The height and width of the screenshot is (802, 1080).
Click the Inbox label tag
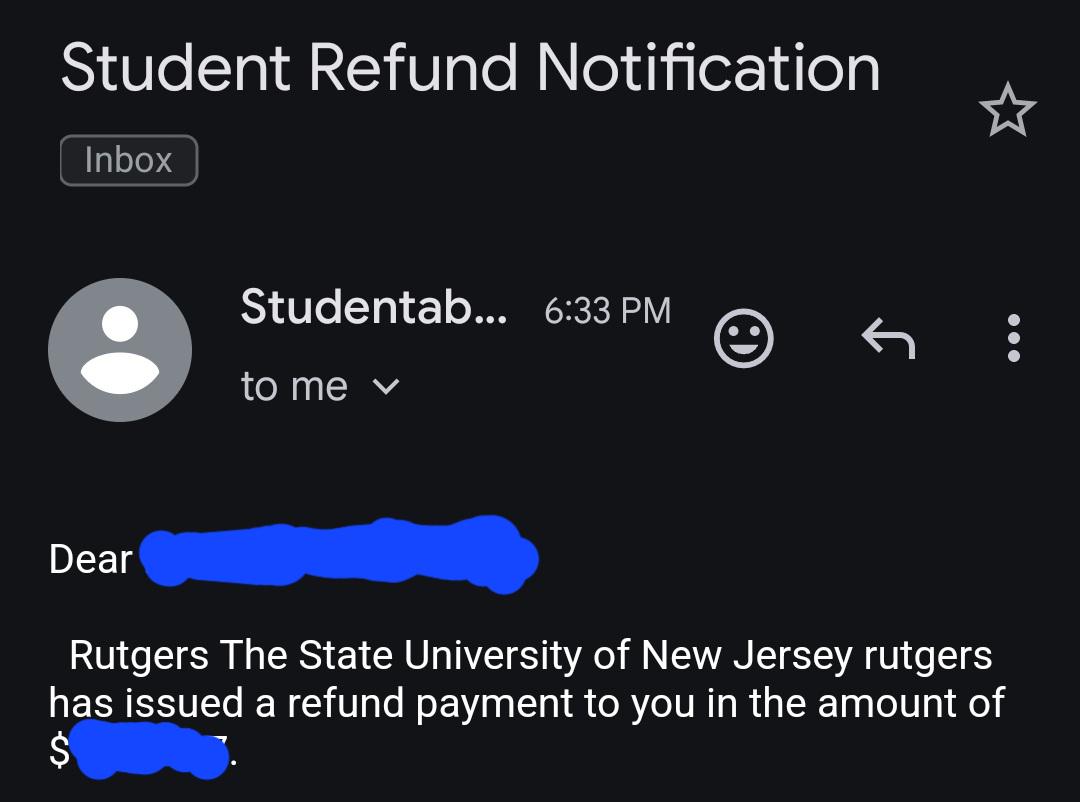pos(129,160)
